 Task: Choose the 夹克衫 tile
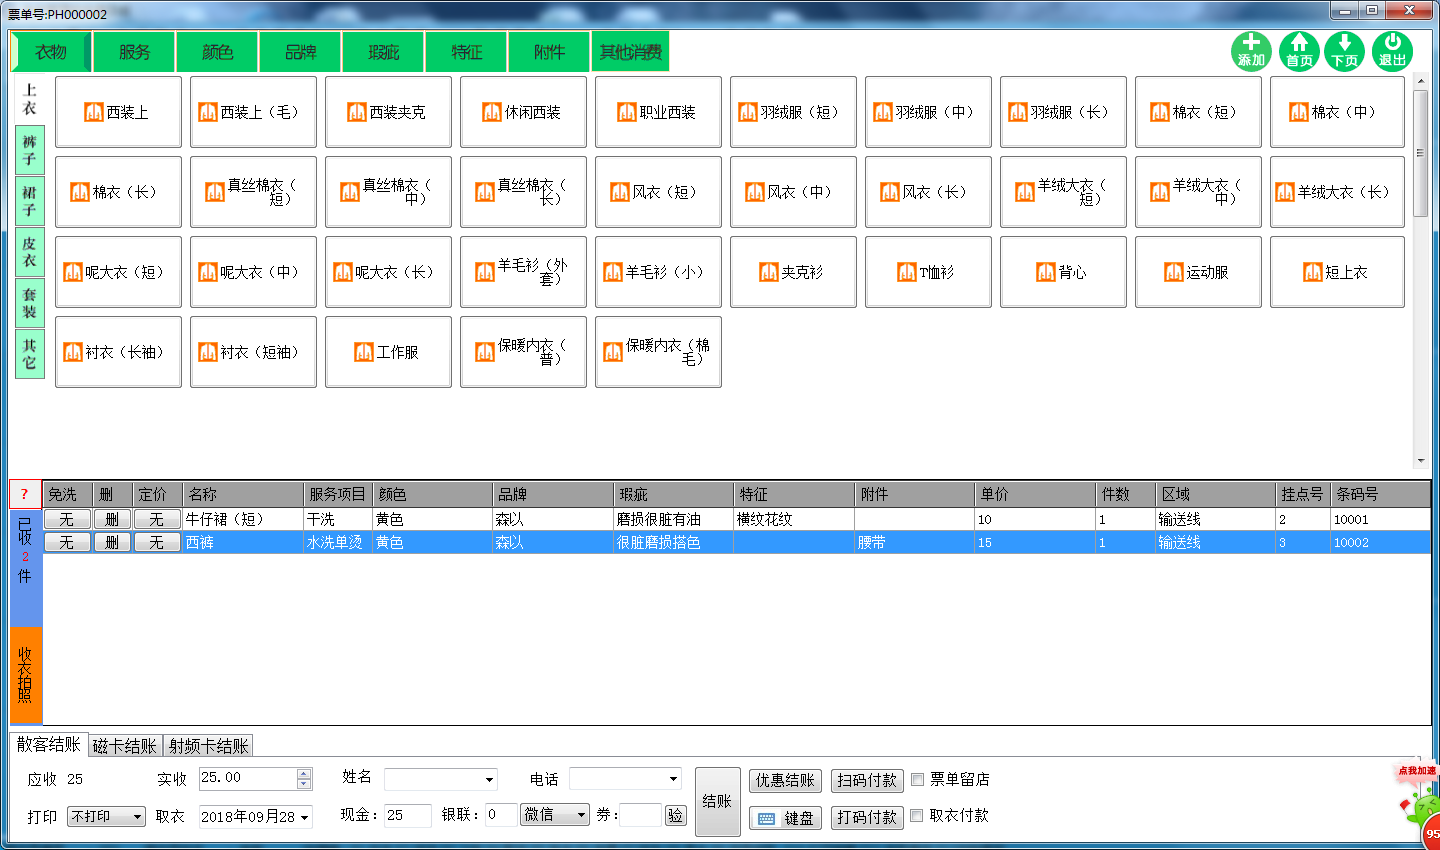[x=793, y=272]
